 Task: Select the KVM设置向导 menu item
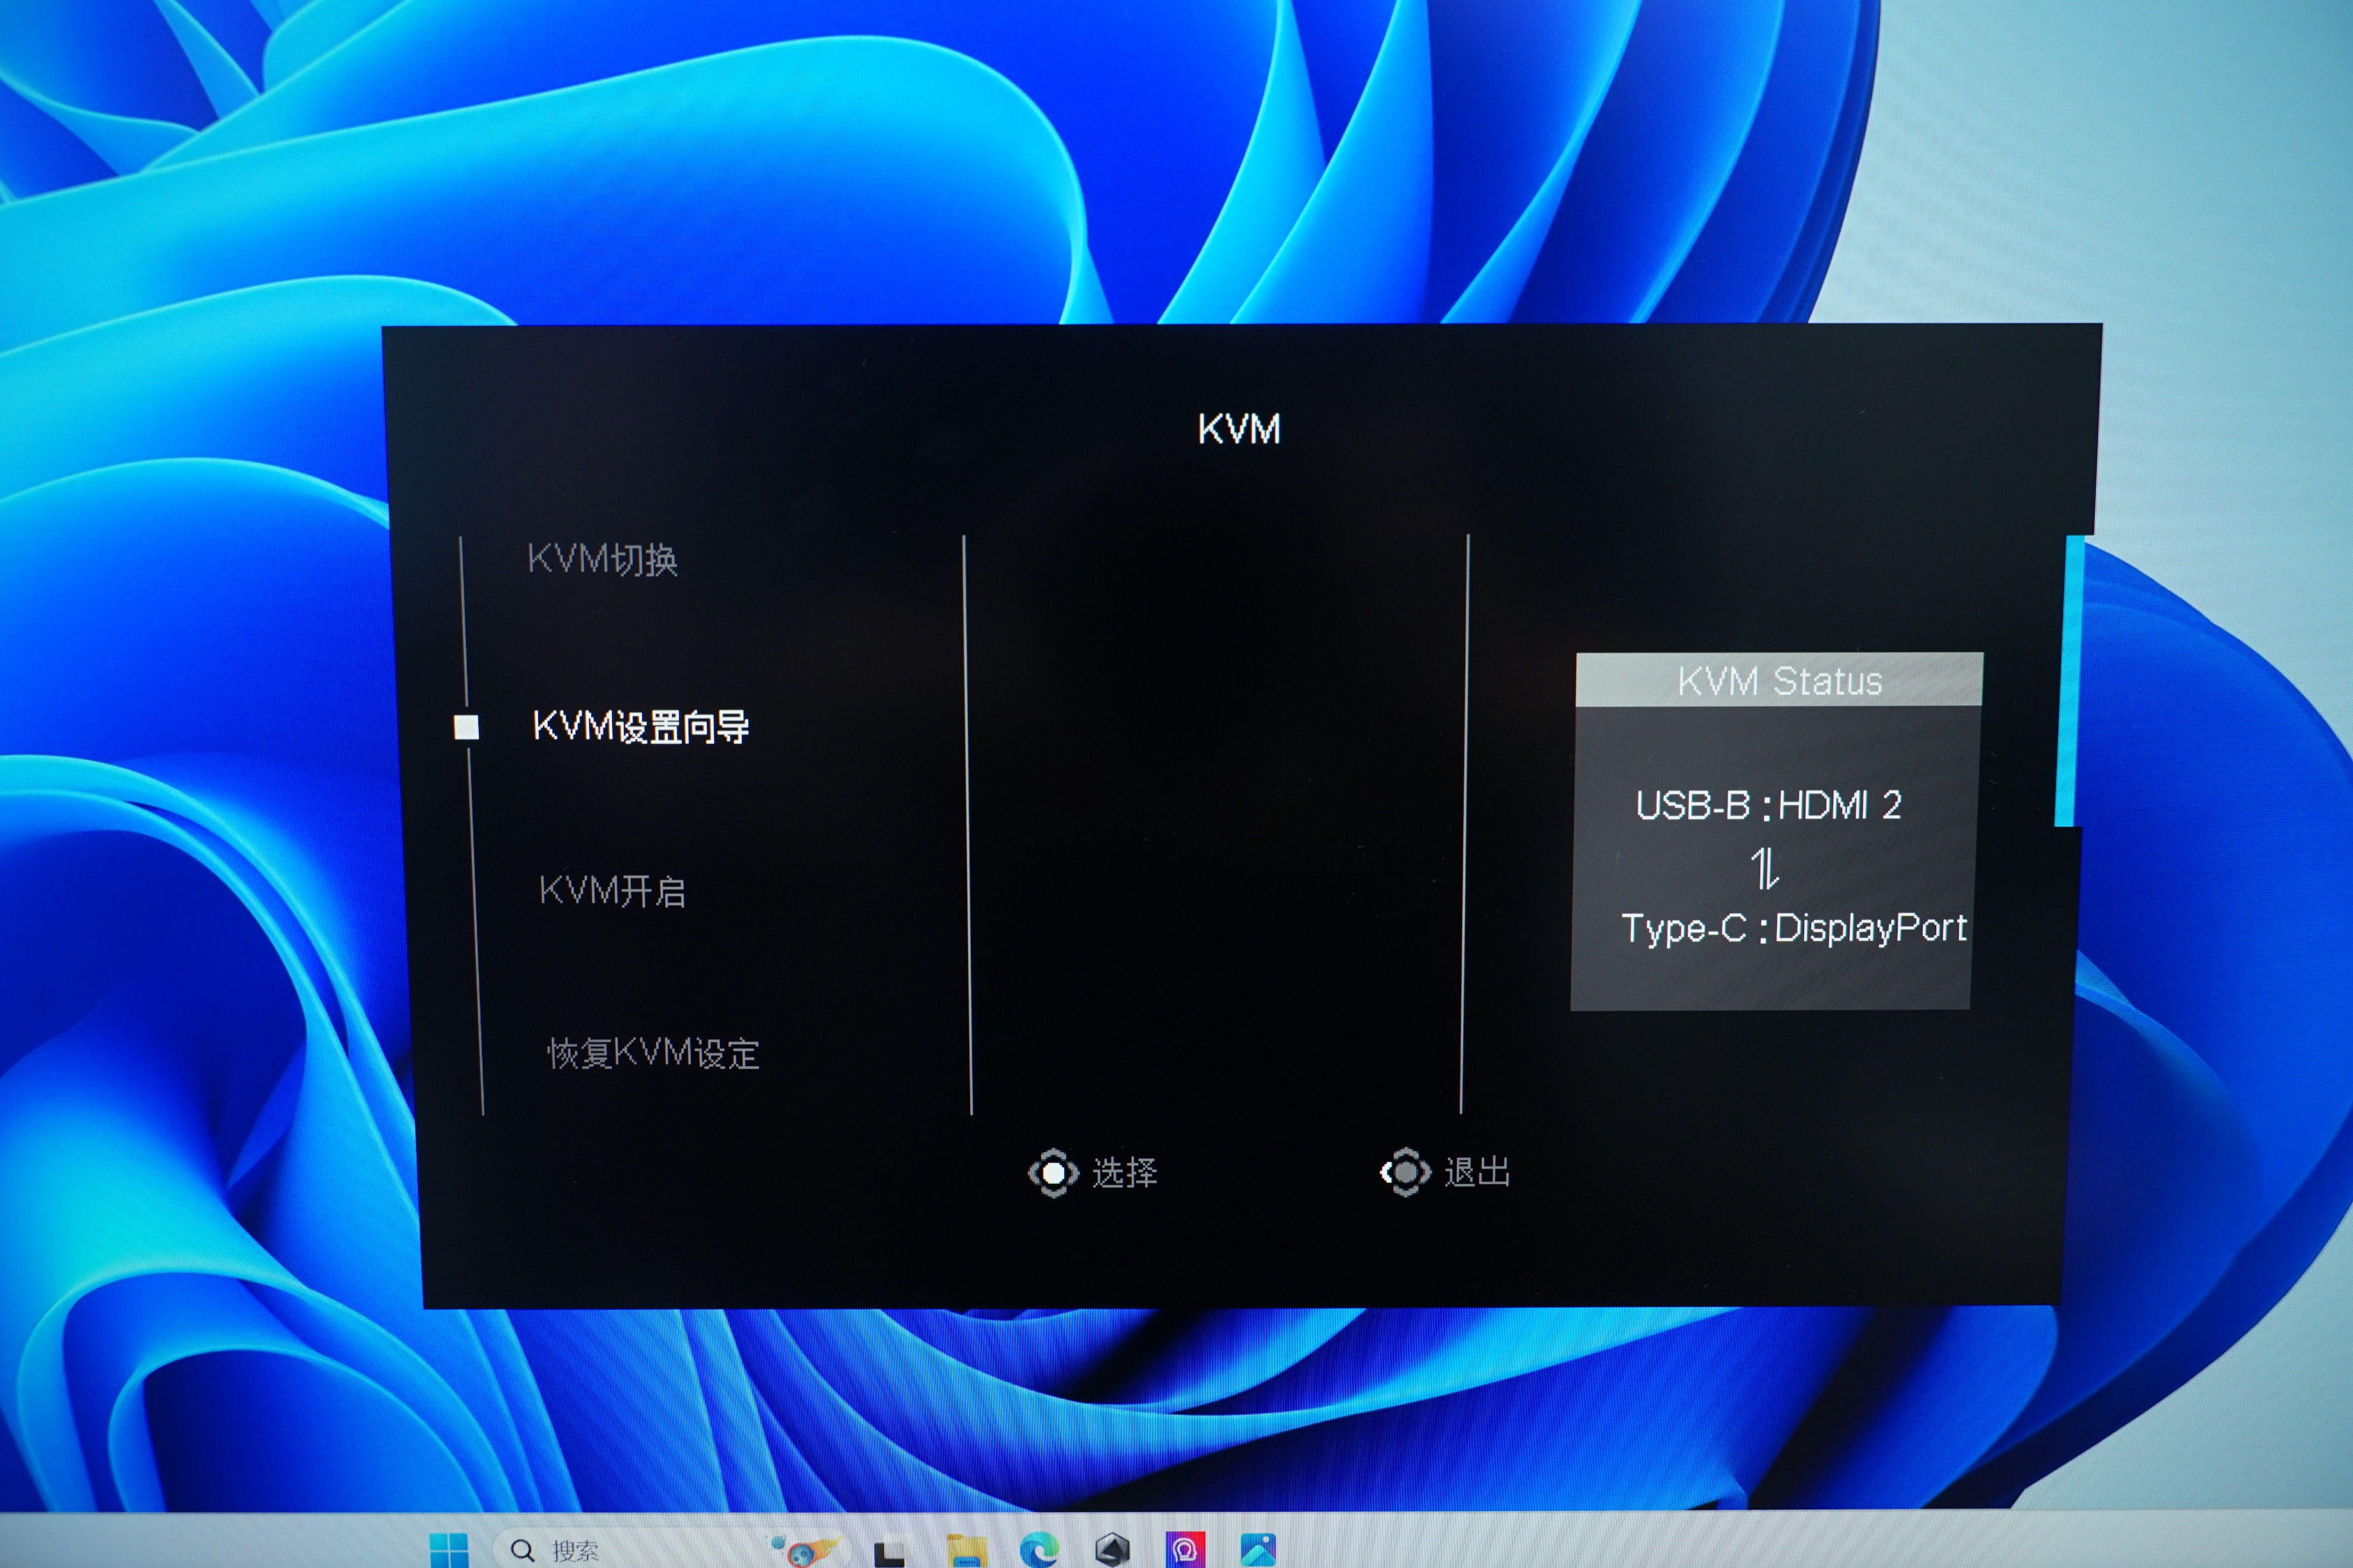(641, 726)
